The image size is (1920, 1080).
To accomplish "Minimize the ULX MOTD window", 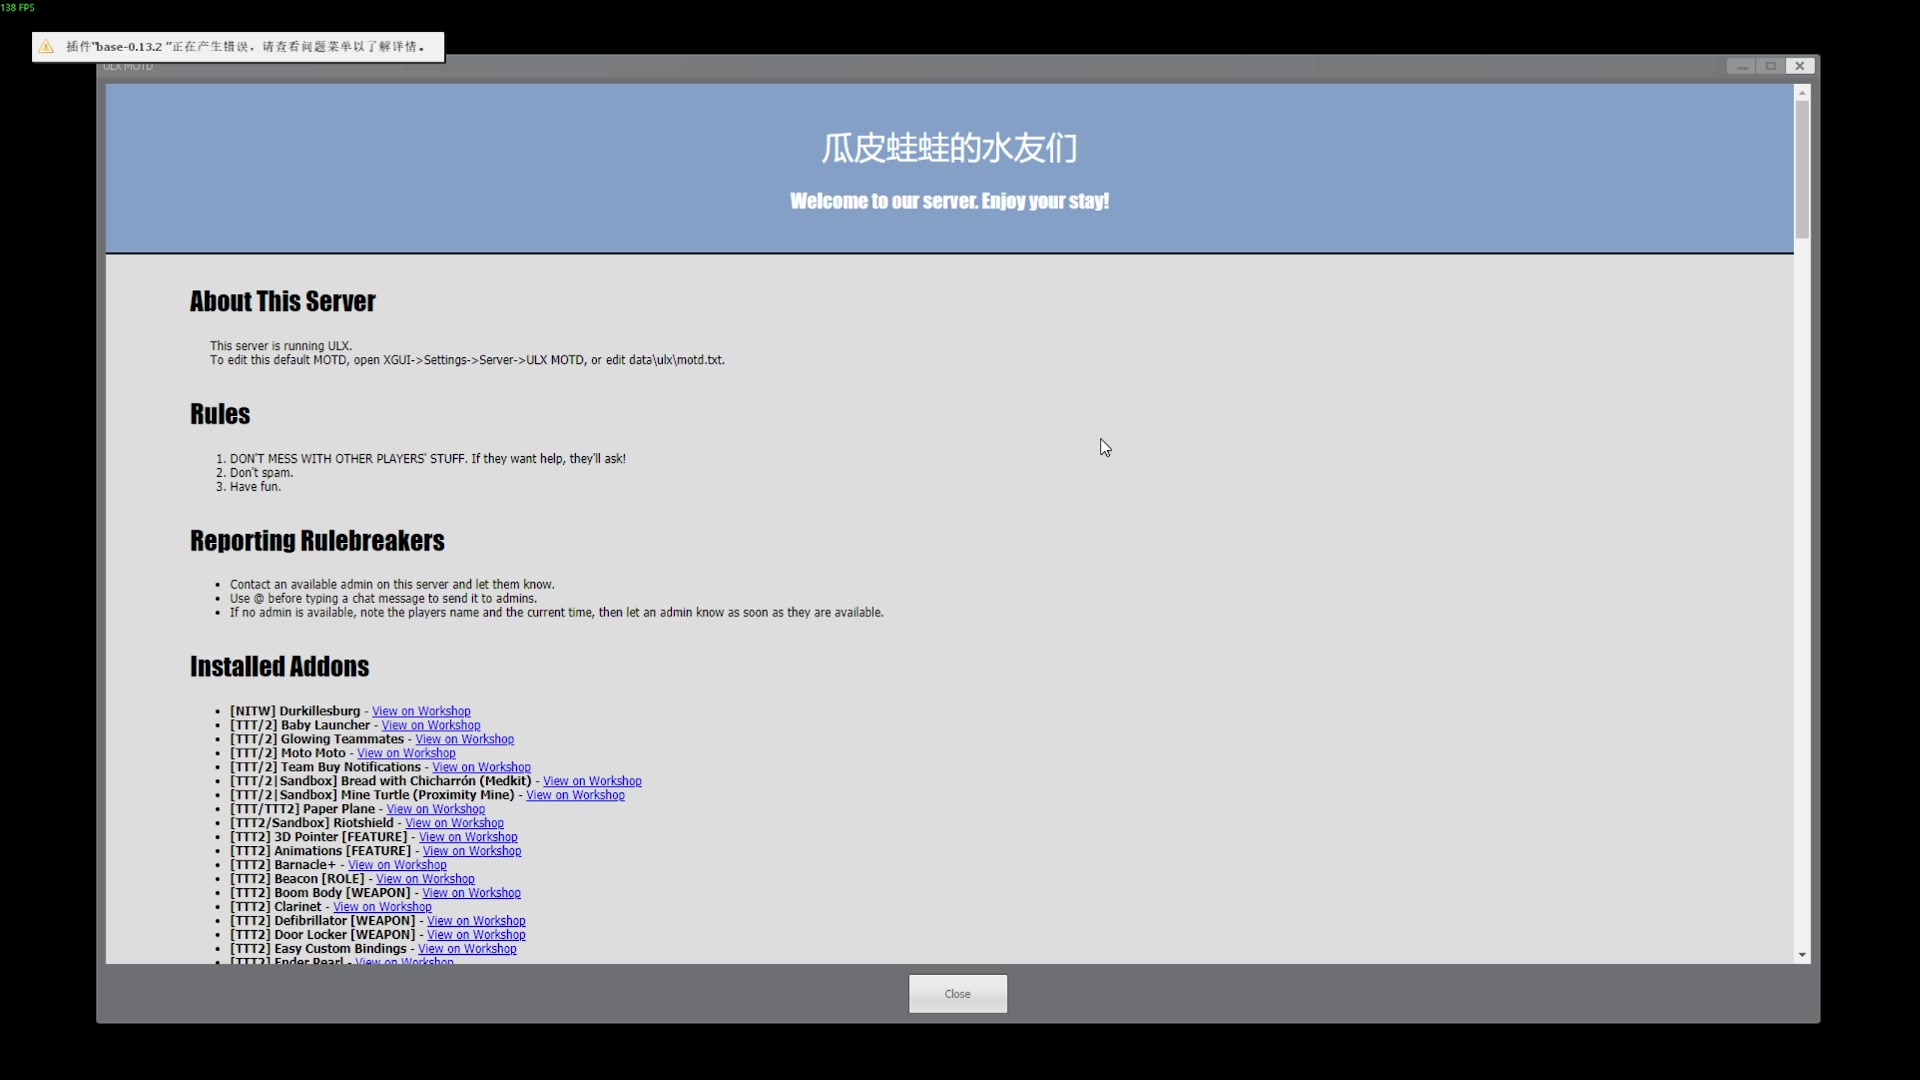I will tap(1741, 66).
